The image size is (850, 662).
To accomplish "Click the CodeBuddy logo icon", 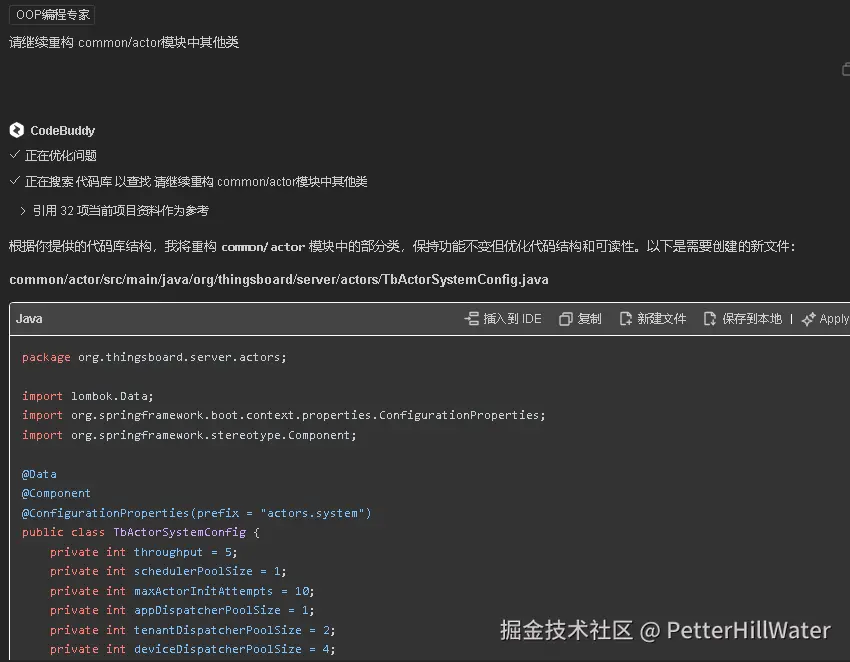I will pos(17,130).
